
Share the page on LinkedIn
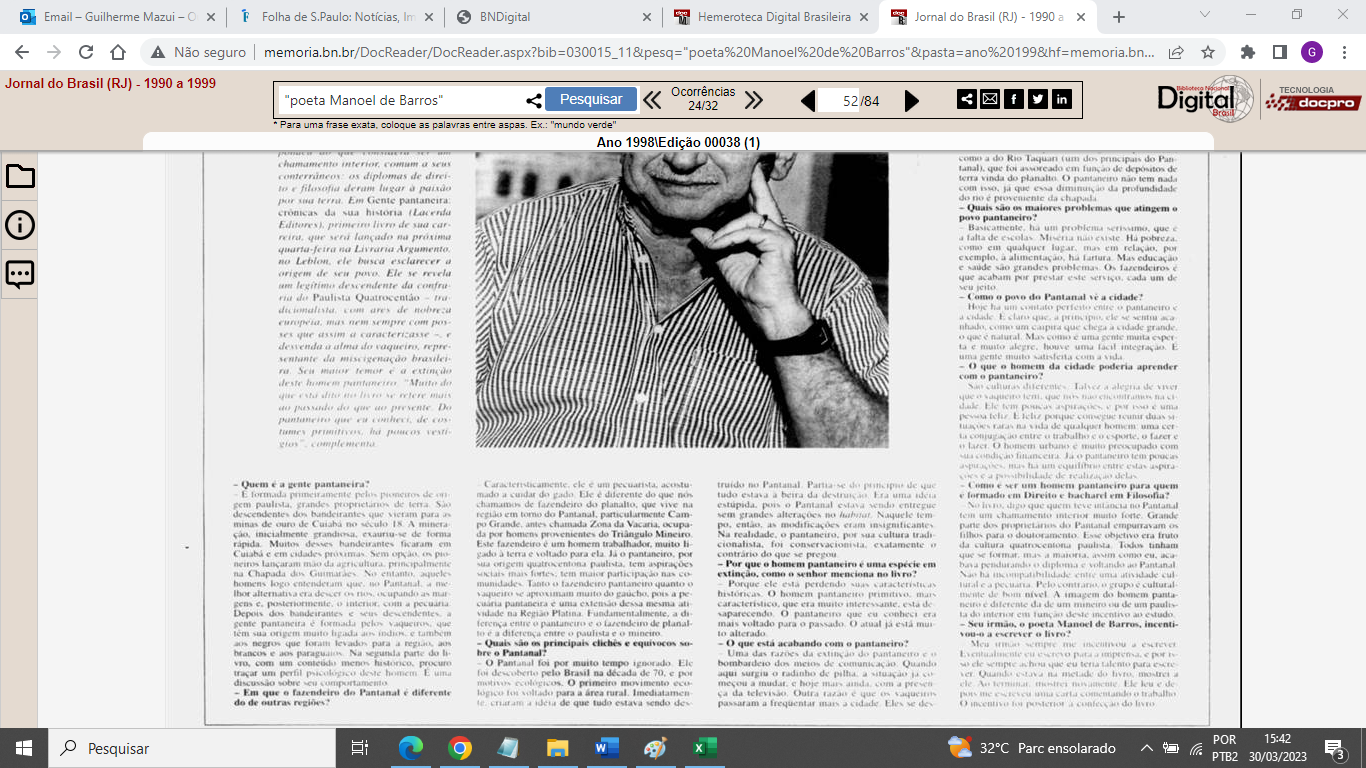pos(1062,99)
